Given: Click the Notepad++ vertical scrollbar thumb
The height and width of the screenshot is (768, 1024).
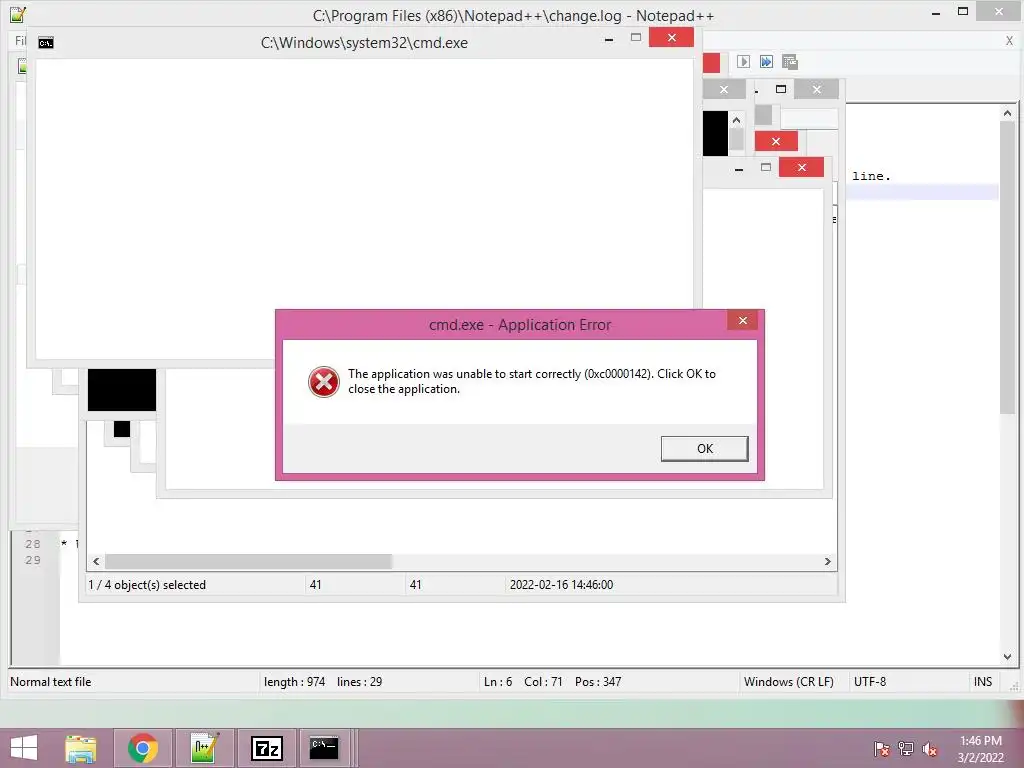Looking at the screenshot, I should click(x=1007, y=267).
